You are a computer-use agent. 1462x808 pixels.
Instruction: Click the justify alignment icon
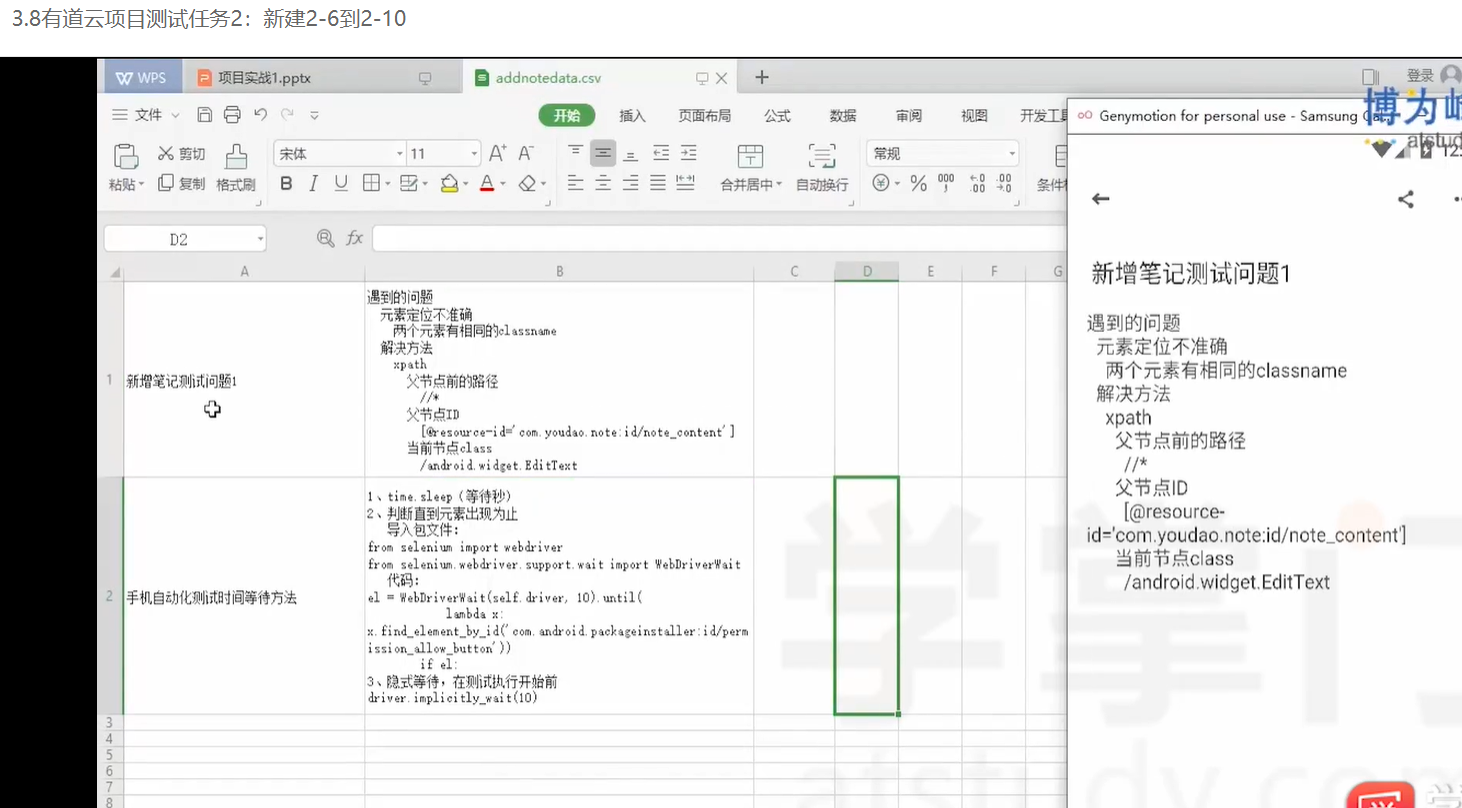[x=658, y=183]
